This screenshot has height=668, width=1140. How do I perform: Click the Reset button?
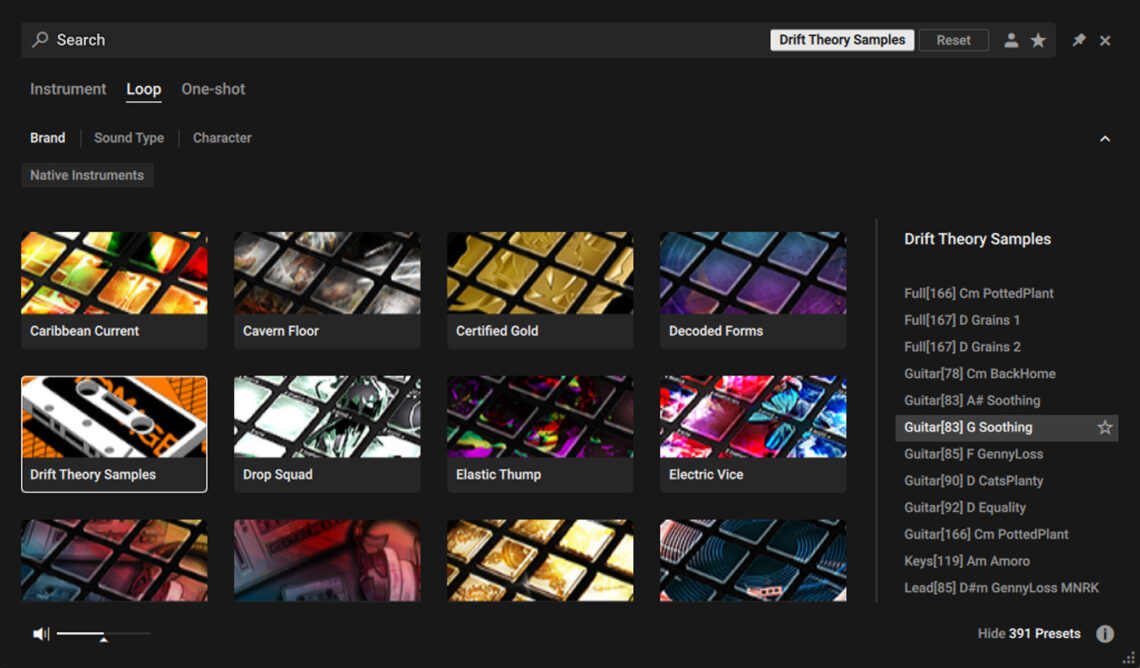[x=953, y=40]
